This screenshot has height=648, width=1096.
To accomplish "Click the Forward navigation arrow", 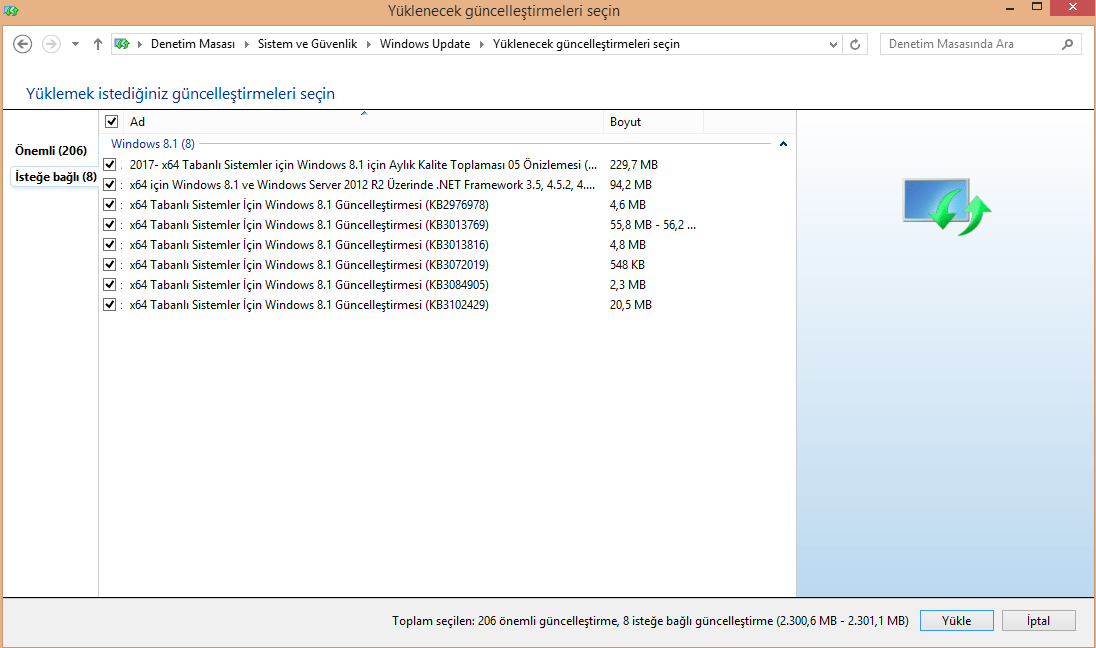I will [x=51, y=44].
